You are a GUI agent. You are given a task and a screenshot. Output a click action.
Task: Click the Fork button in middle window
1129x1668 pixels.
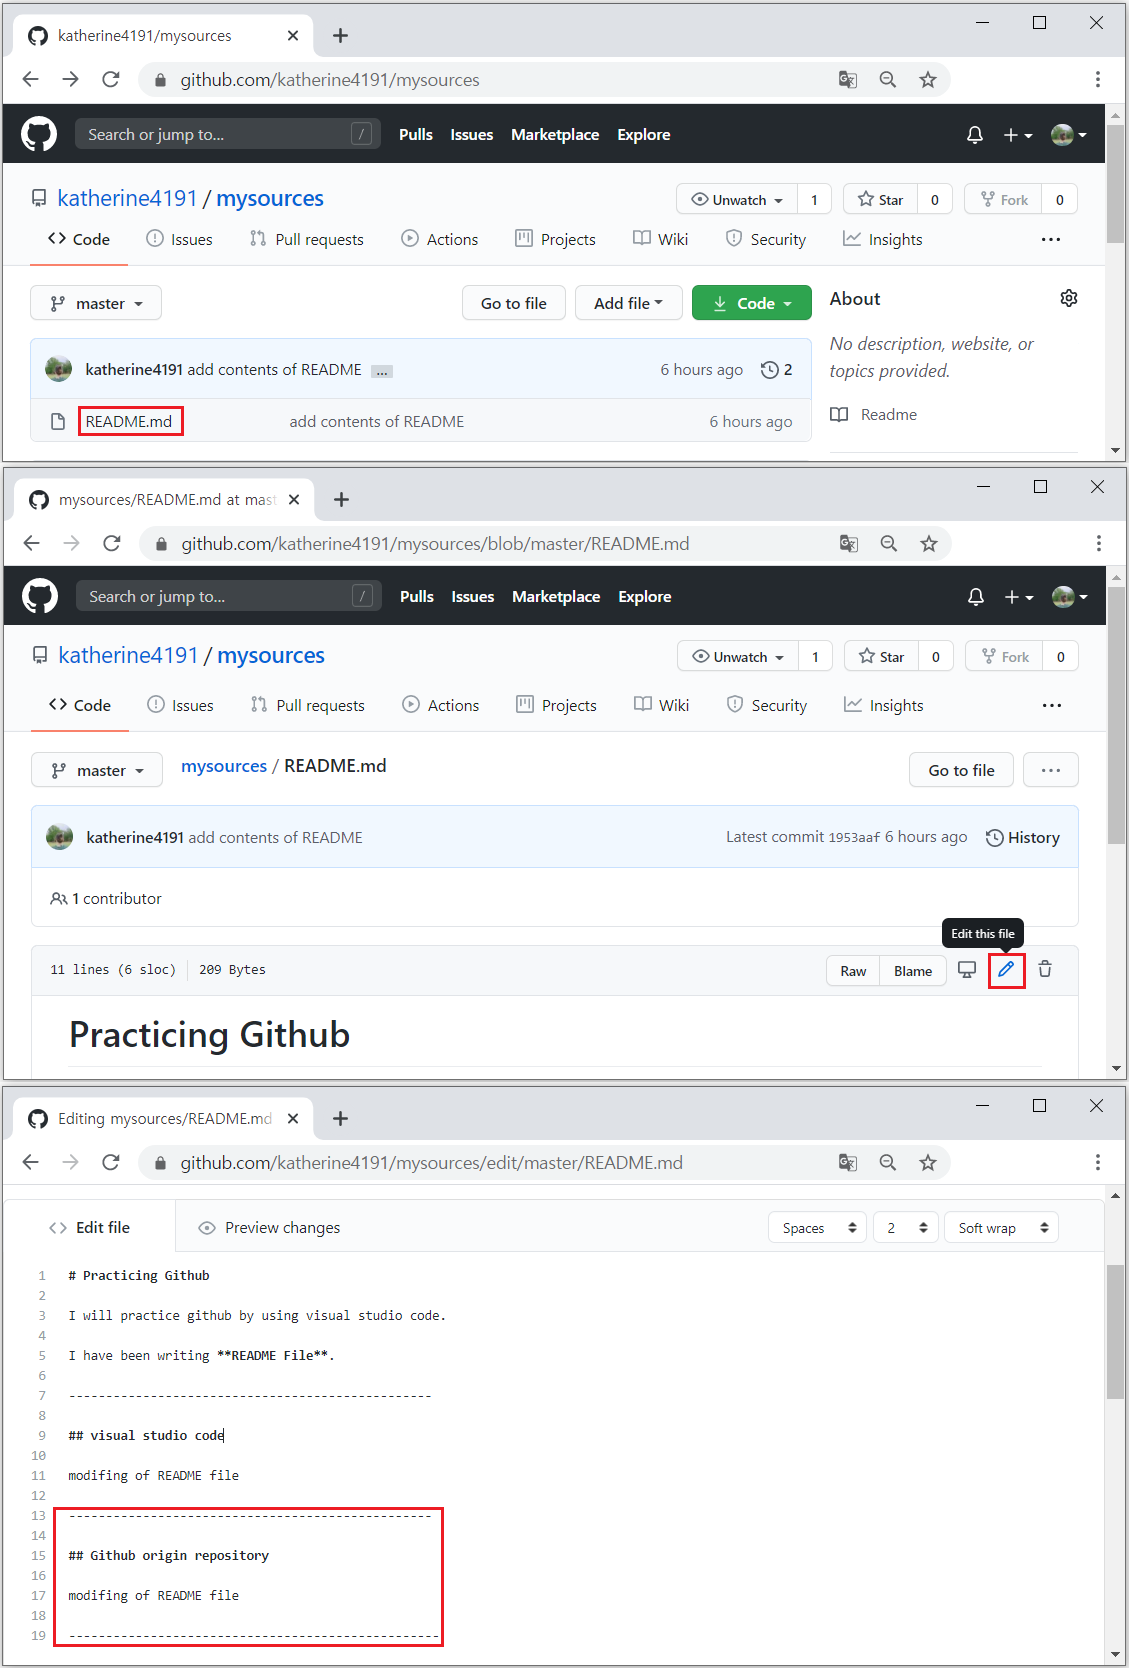click(x=1005, y=657)
